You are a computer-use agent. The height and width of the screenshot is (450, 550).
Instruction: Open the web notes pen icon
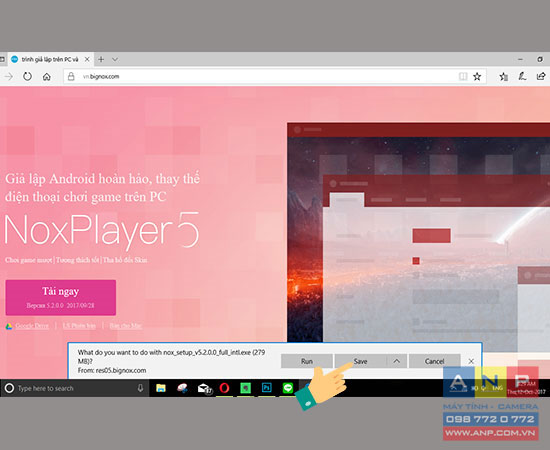522,76
